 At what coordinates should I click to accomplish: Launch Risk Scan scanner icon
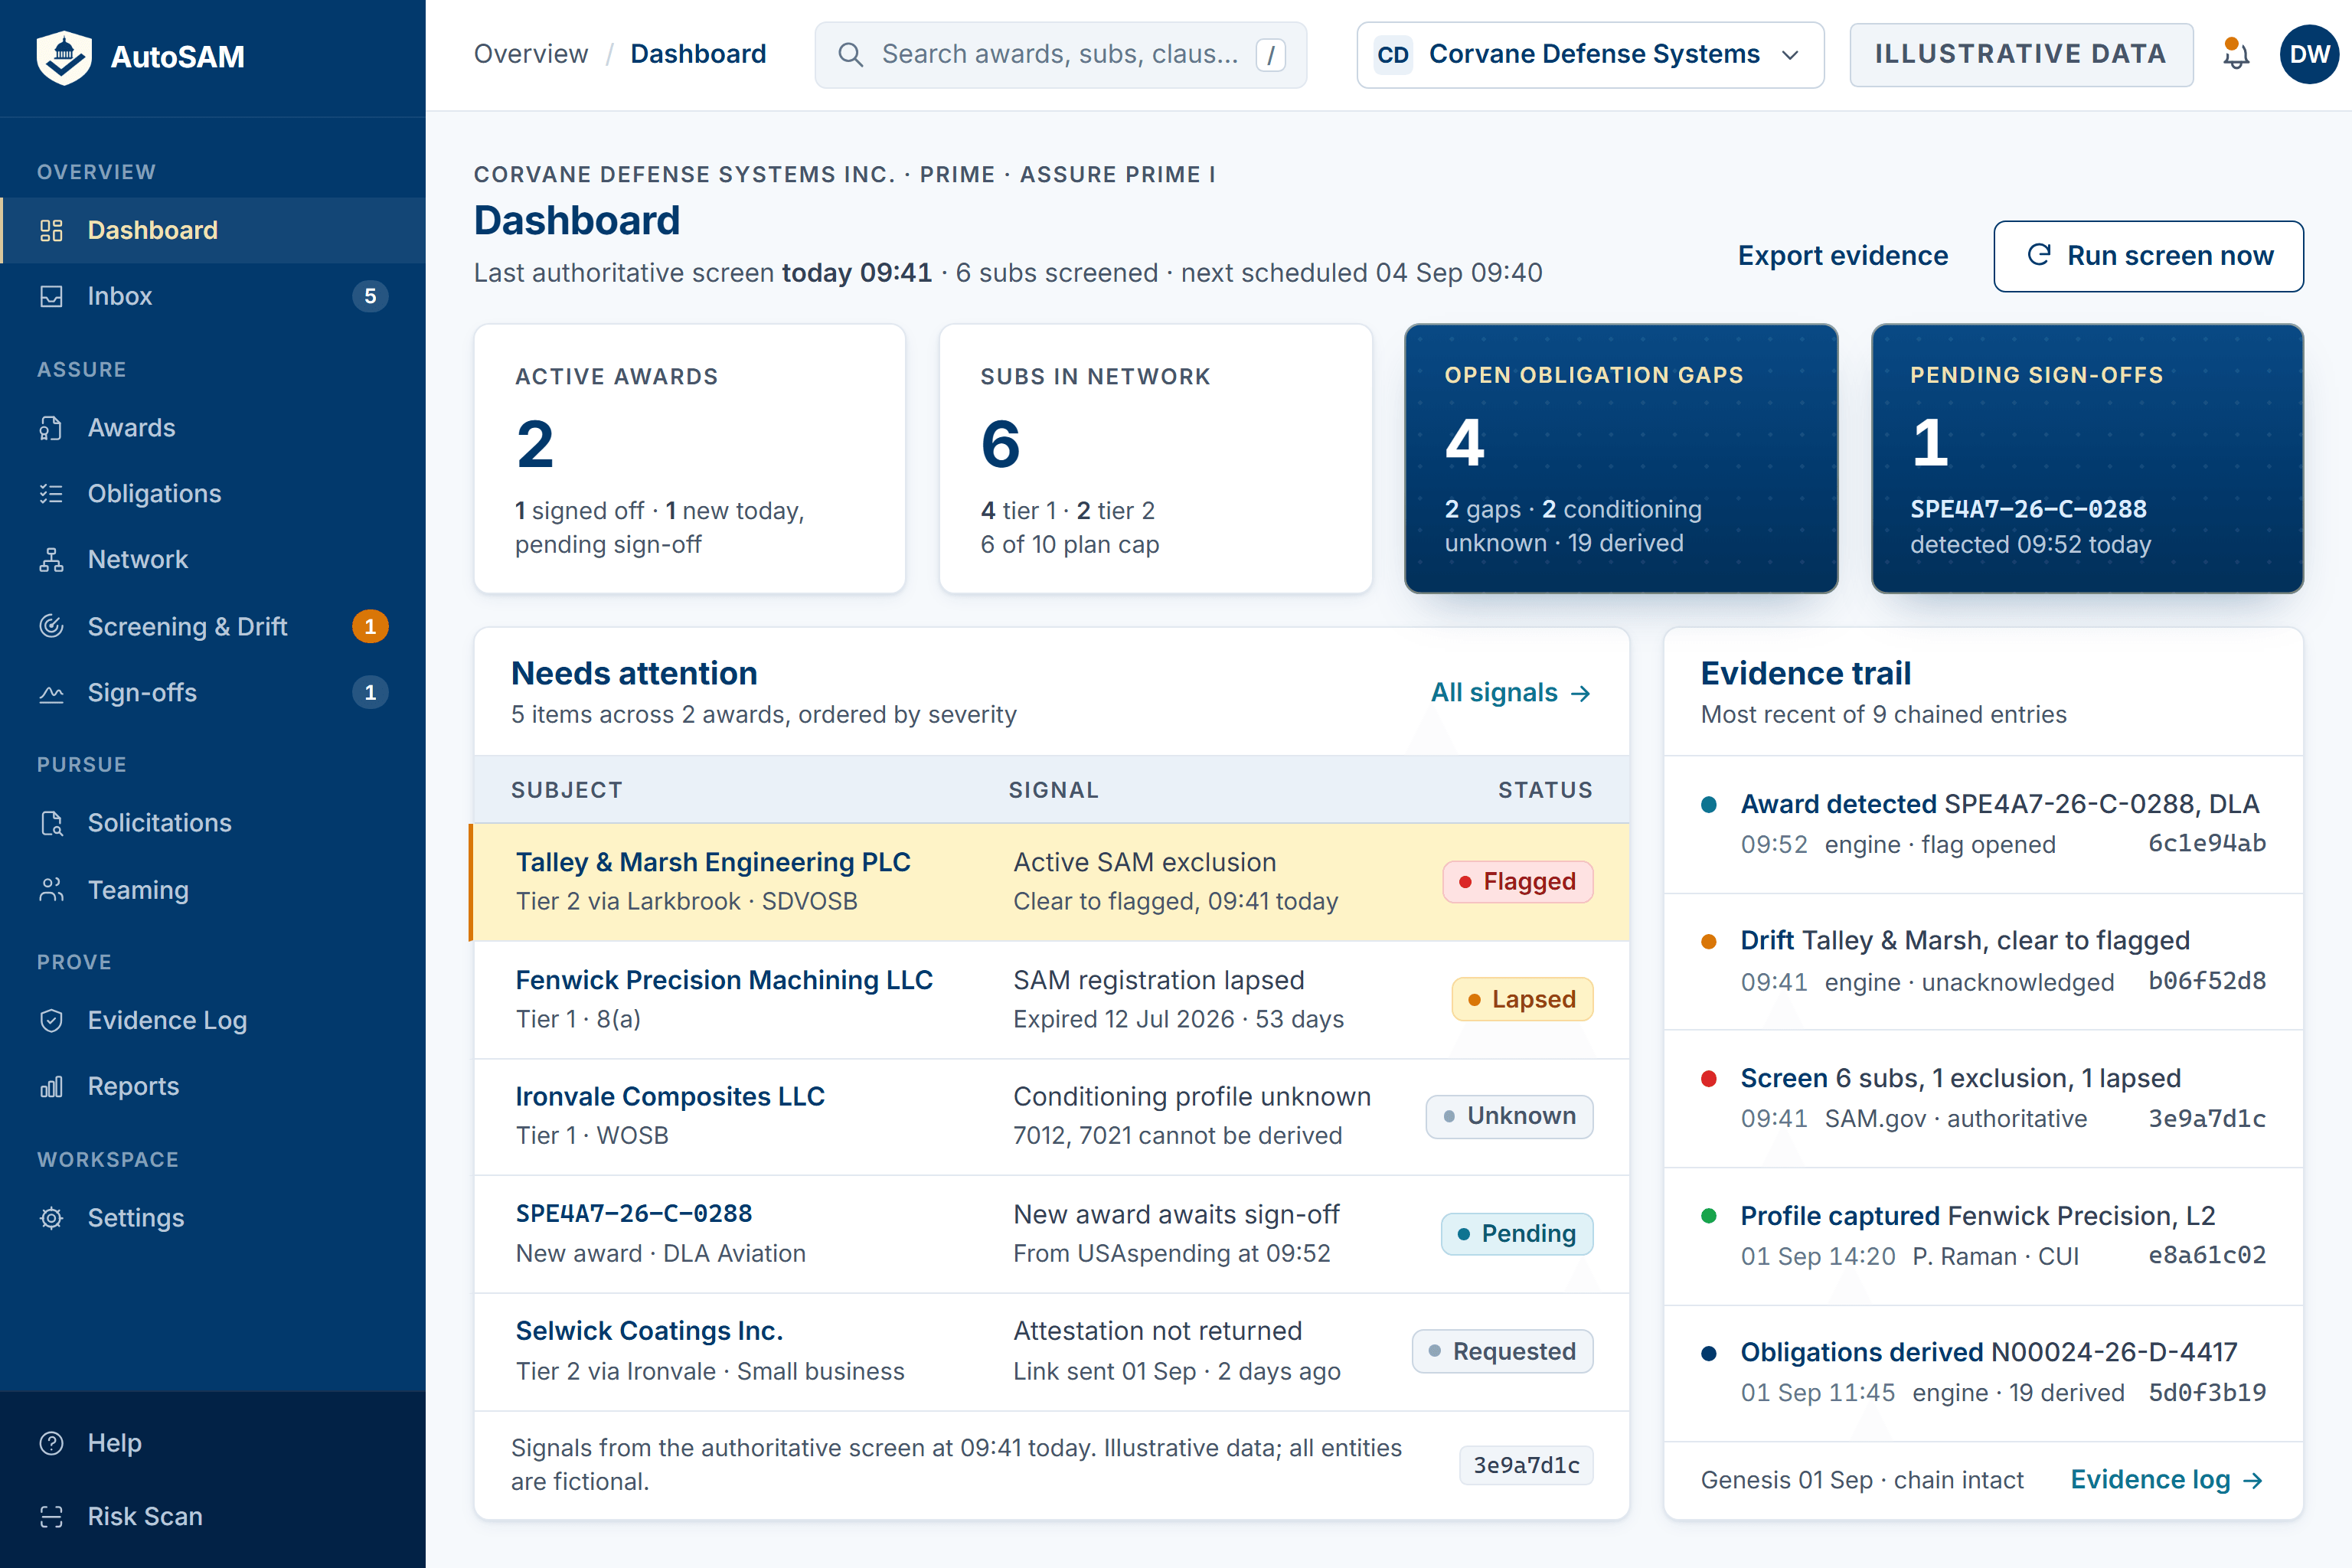(51, 1516)
